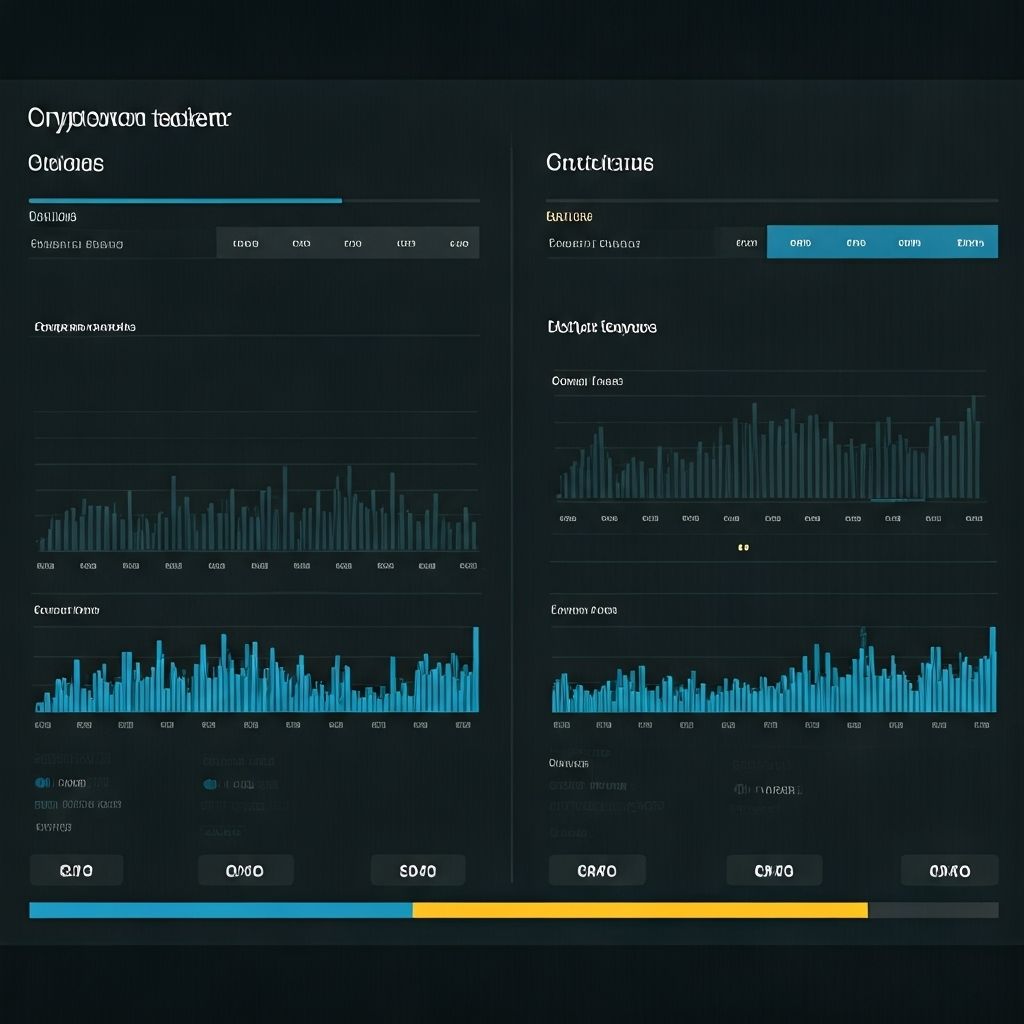1024x1024 pixels.
Task: Click the yellow pagination dots below the chart
Action: (743, 547)
